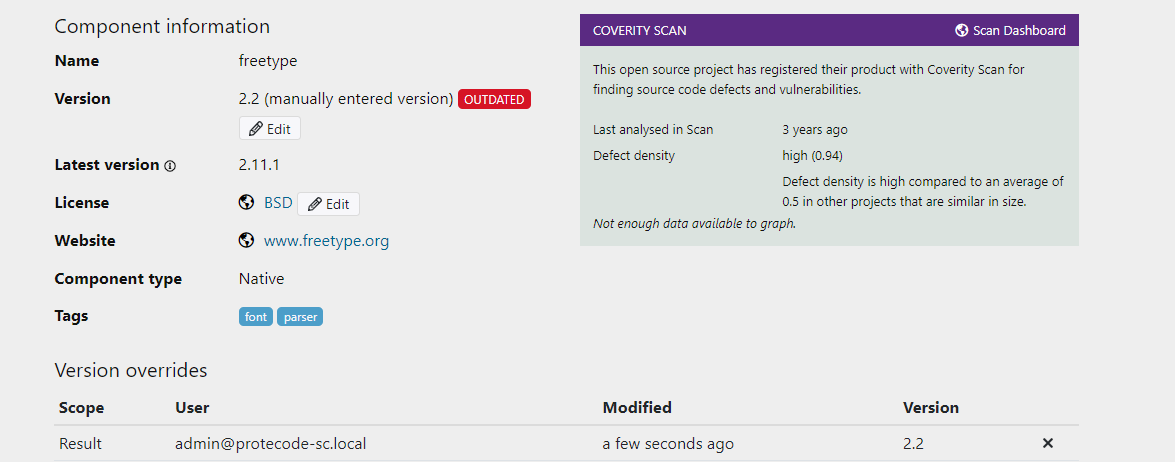1175x462 pixels.
Task: Click the COVERITY SCAN panel title
Action: (639, 31)
